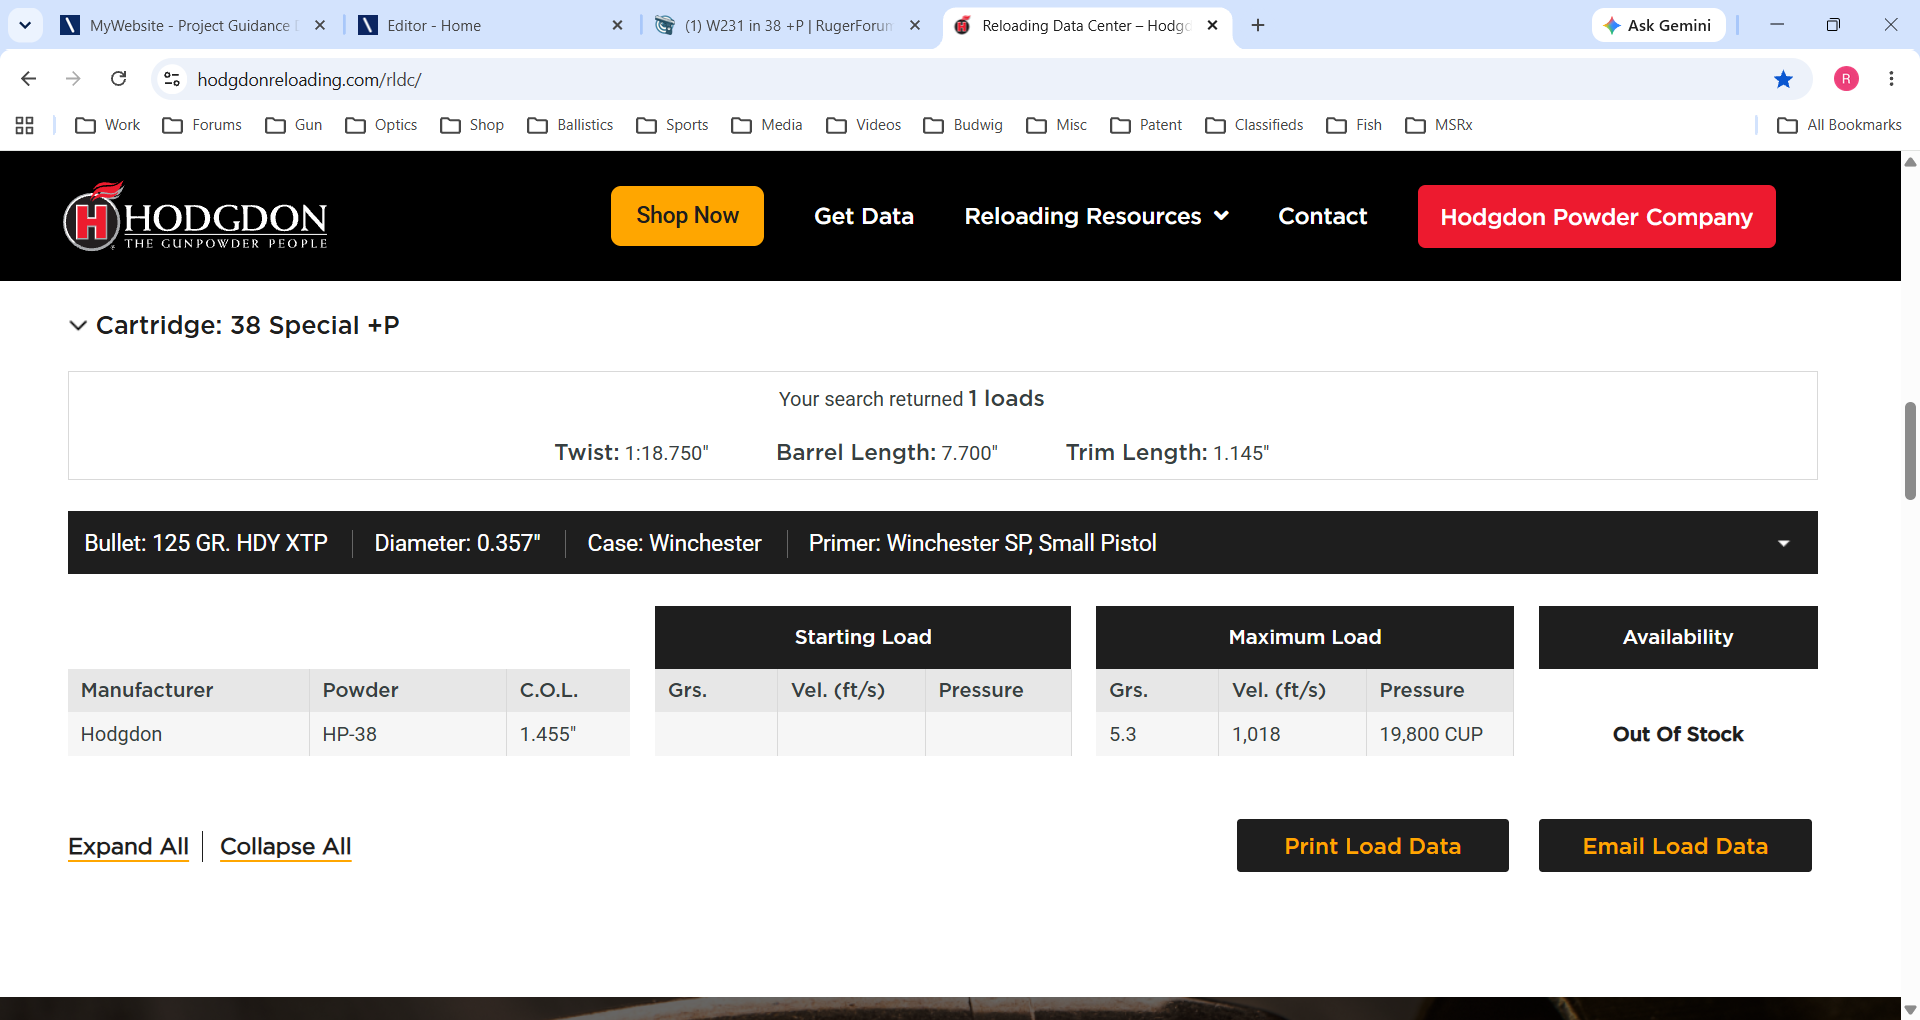This screenshot has height=1020, width=1920.
Task: Open the Forums bookmarks folder
Action: [x=202, y=125]
